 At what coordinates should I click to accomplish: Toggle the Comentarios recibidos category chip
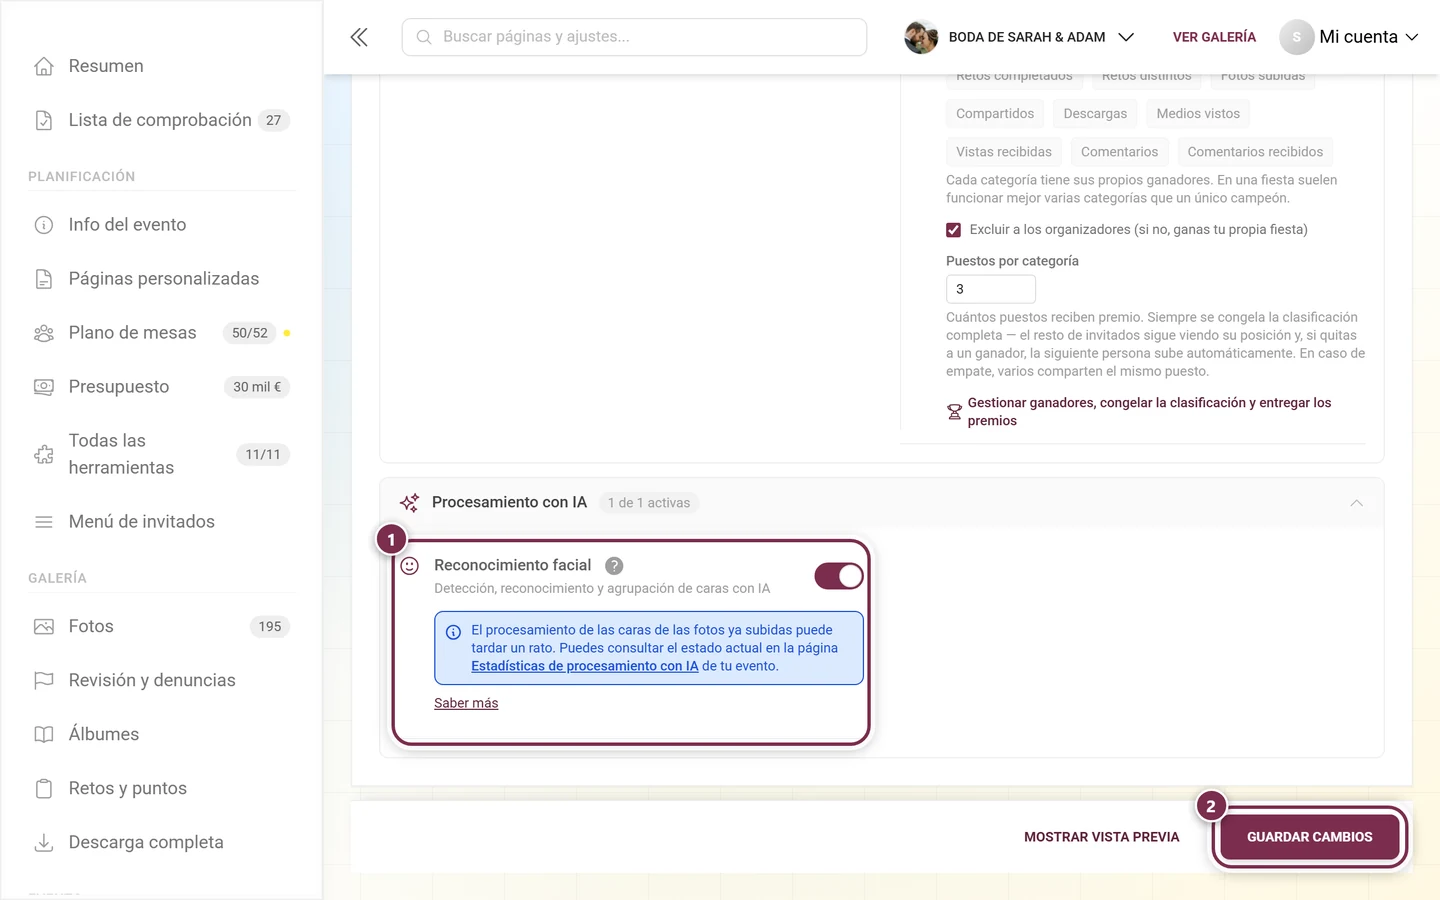coord(1255,152)
